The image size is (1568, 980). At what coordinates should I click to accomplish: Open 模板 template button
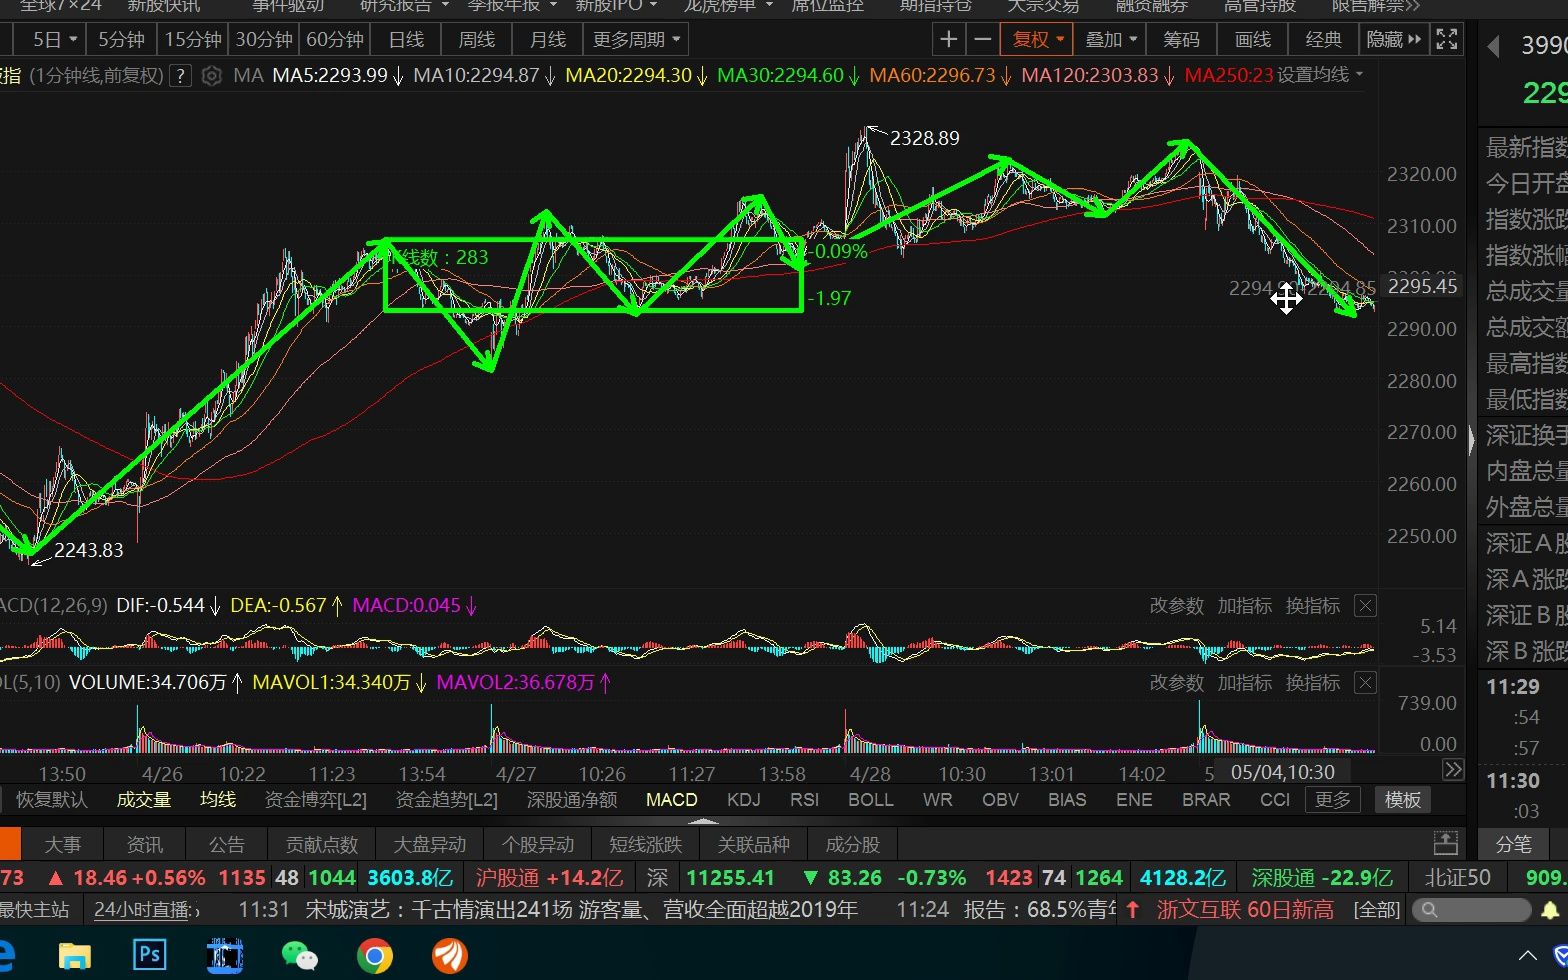tap(1402, 800)
